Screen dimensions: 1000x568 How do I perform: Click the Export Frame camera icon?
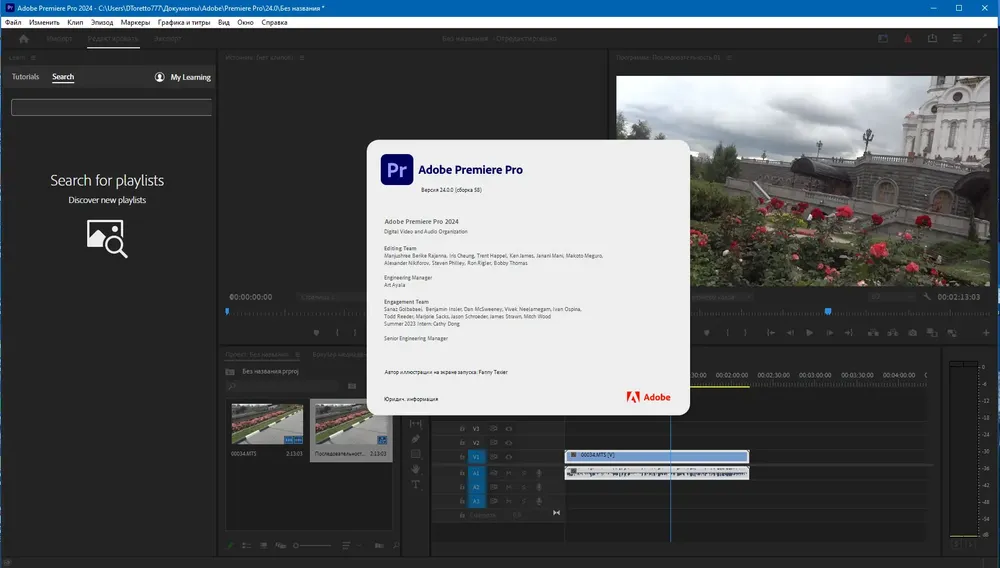913,333
